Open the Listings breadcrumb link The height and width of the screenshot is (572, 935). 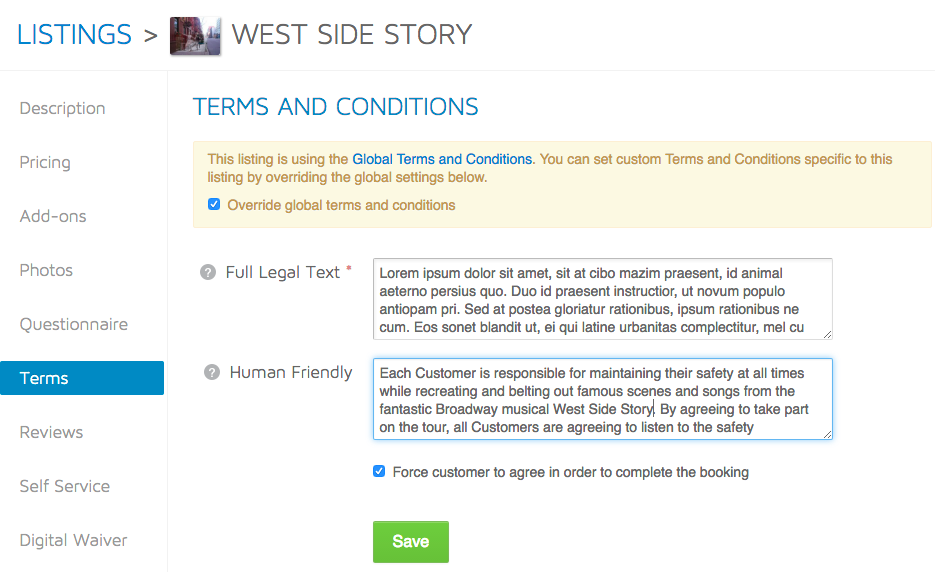click(74, 35)
